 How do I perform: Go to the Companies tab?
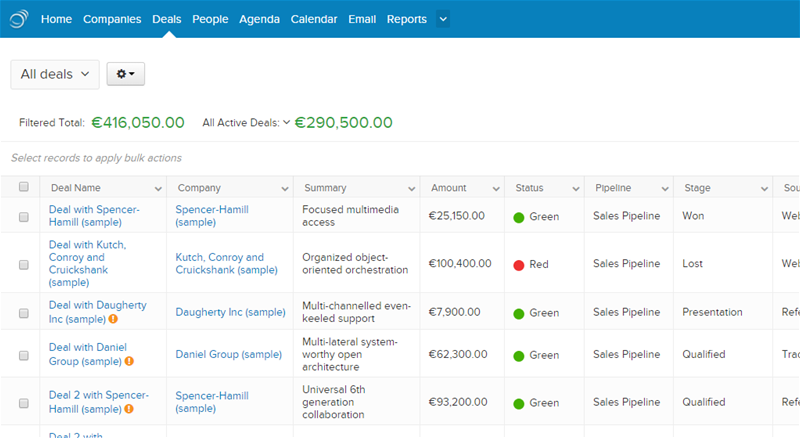[x=112, y=19]
